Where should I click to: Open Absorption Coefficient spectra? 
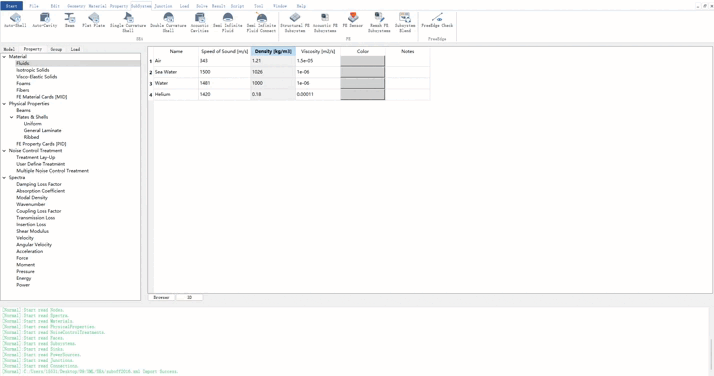click(41, 191)
